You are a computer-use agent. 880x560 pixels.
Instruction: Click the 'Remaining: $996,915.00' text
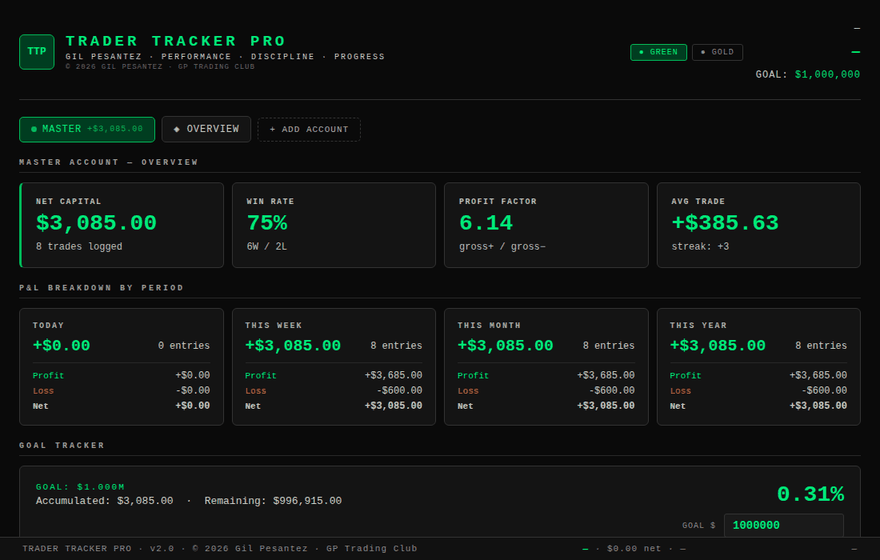click(273, 501)
